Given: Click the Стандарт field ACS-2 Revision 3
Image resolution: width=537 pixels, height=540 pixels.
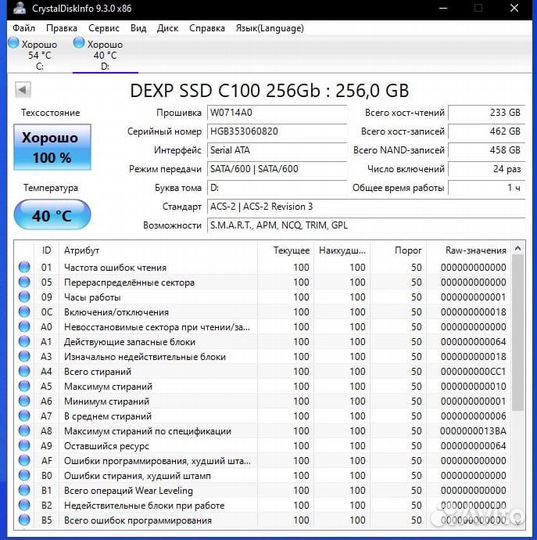Looking at the screenshot, I should coord(366,206).
